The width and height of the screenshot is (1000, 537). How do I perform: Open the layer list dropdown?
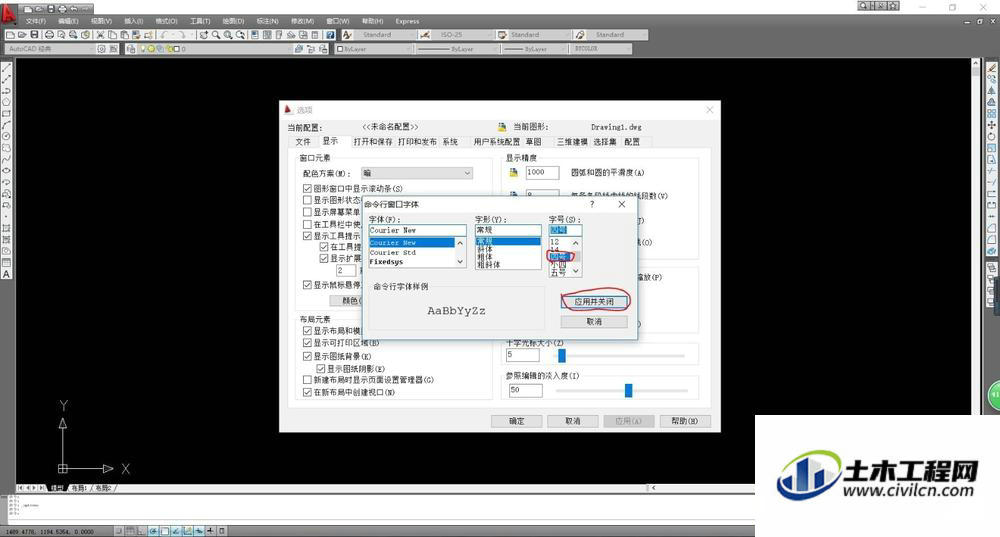coord(215,48)
